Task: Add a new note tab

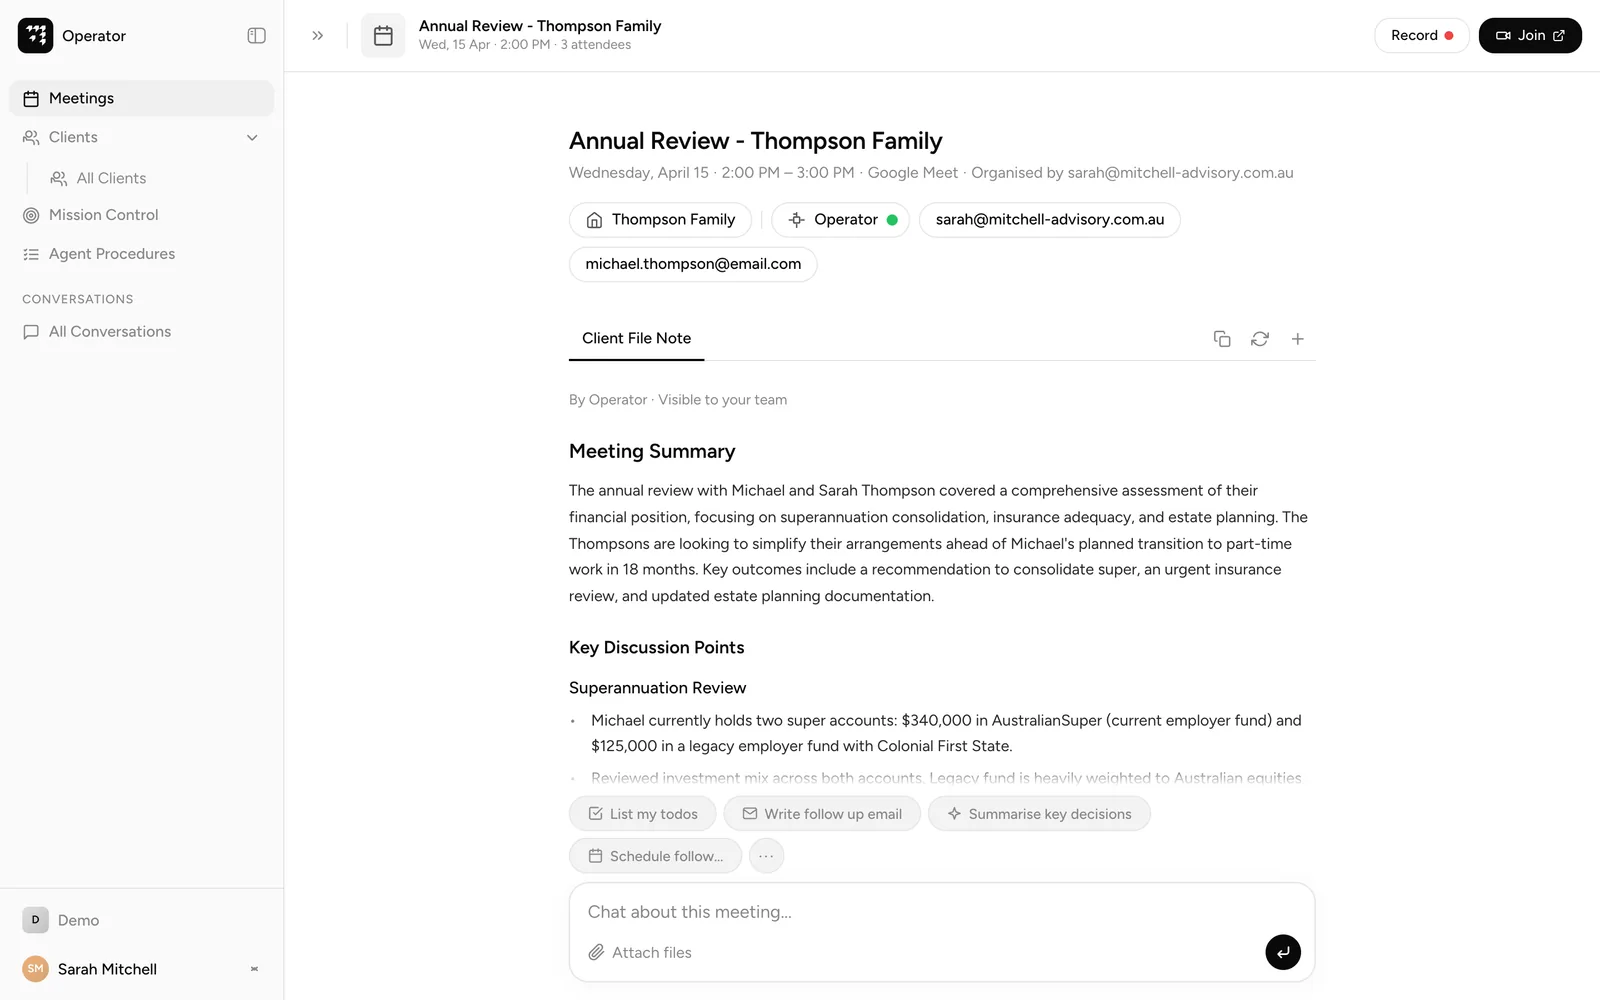Action: click(1297, 339)
